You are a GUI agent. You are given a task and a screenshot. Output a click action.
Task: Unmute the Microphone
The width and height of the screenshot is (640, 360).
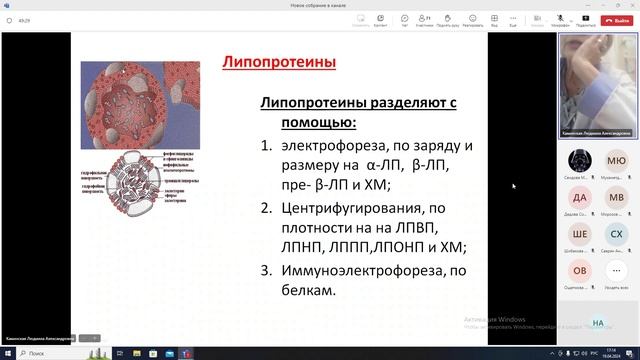(560, 20)
